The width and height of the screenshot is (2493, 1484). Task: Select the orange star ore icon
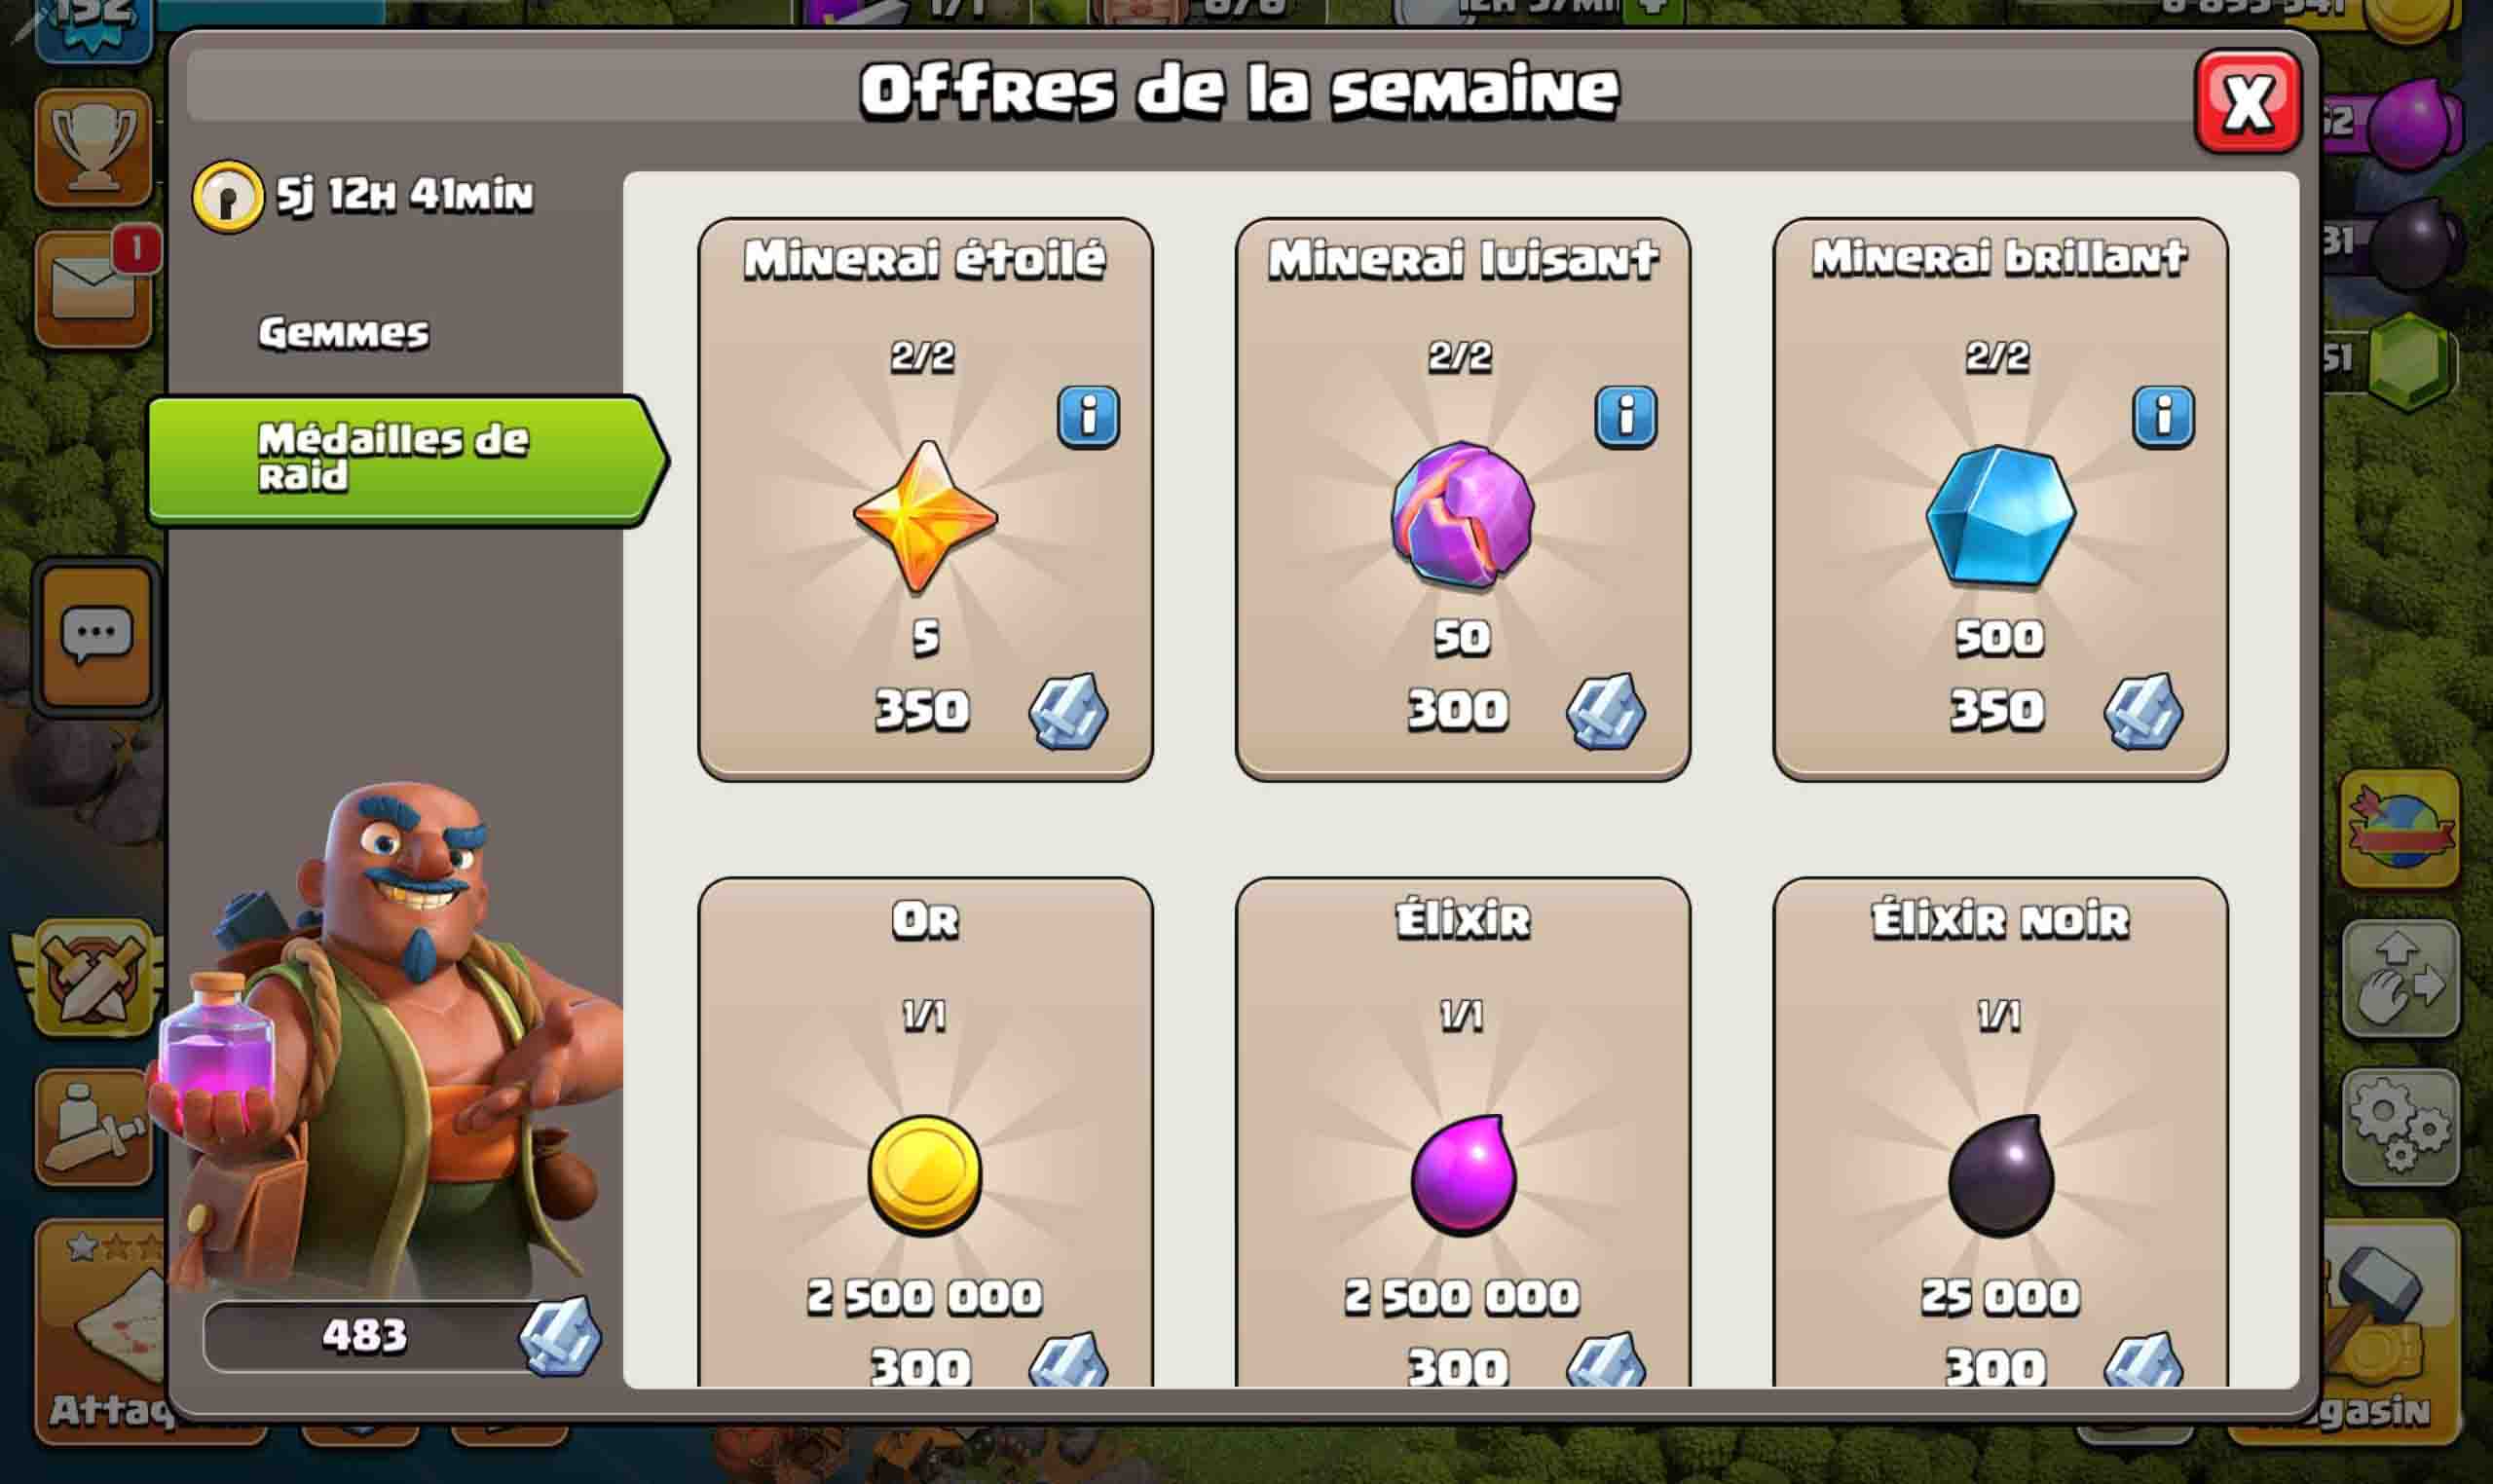click(925, 516)
